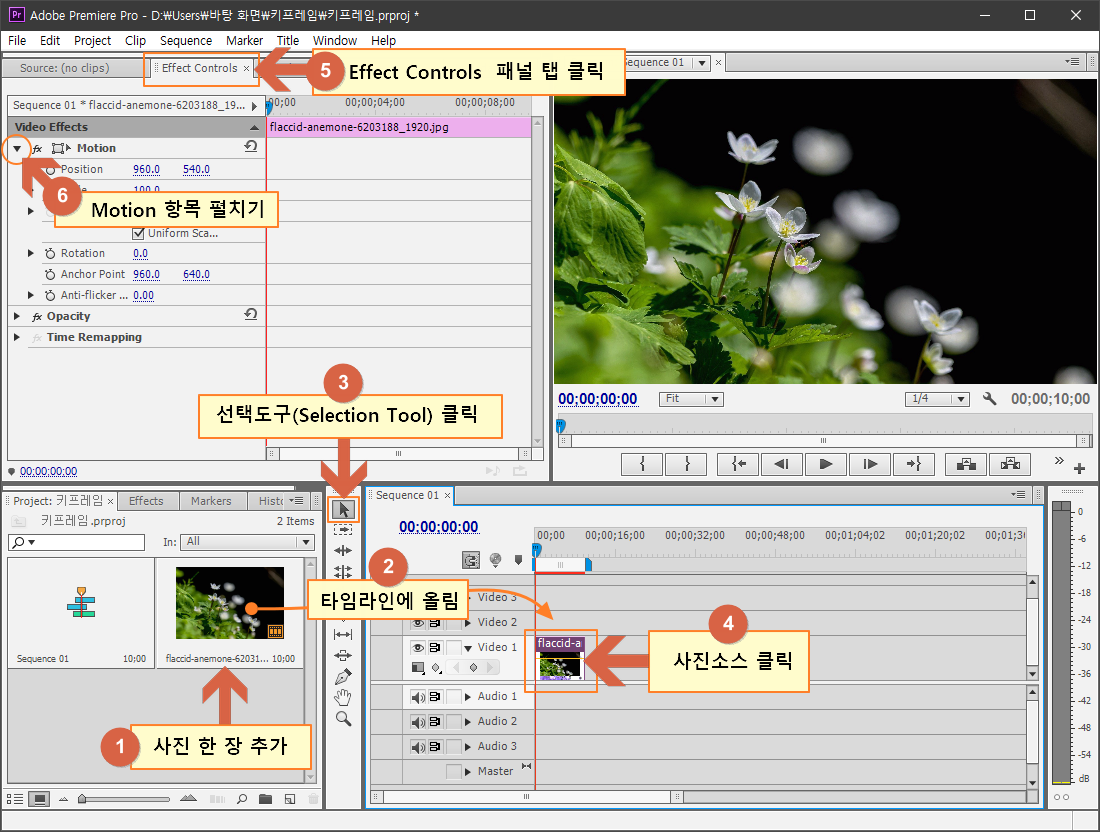Select the Selection Tool arrow in the toolbox
This screenshot has width=1100, height=832.
[343, 509]
